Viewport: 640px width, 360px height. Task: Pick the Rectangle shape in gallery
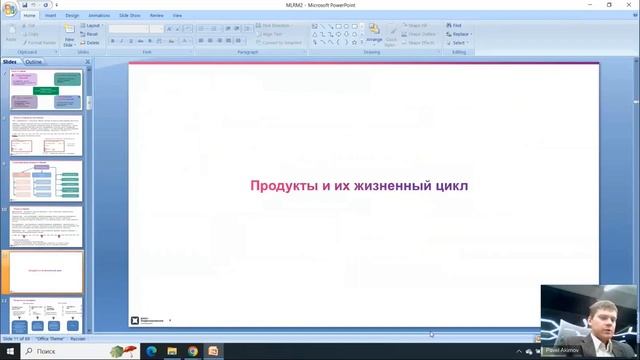click(338, 26)
